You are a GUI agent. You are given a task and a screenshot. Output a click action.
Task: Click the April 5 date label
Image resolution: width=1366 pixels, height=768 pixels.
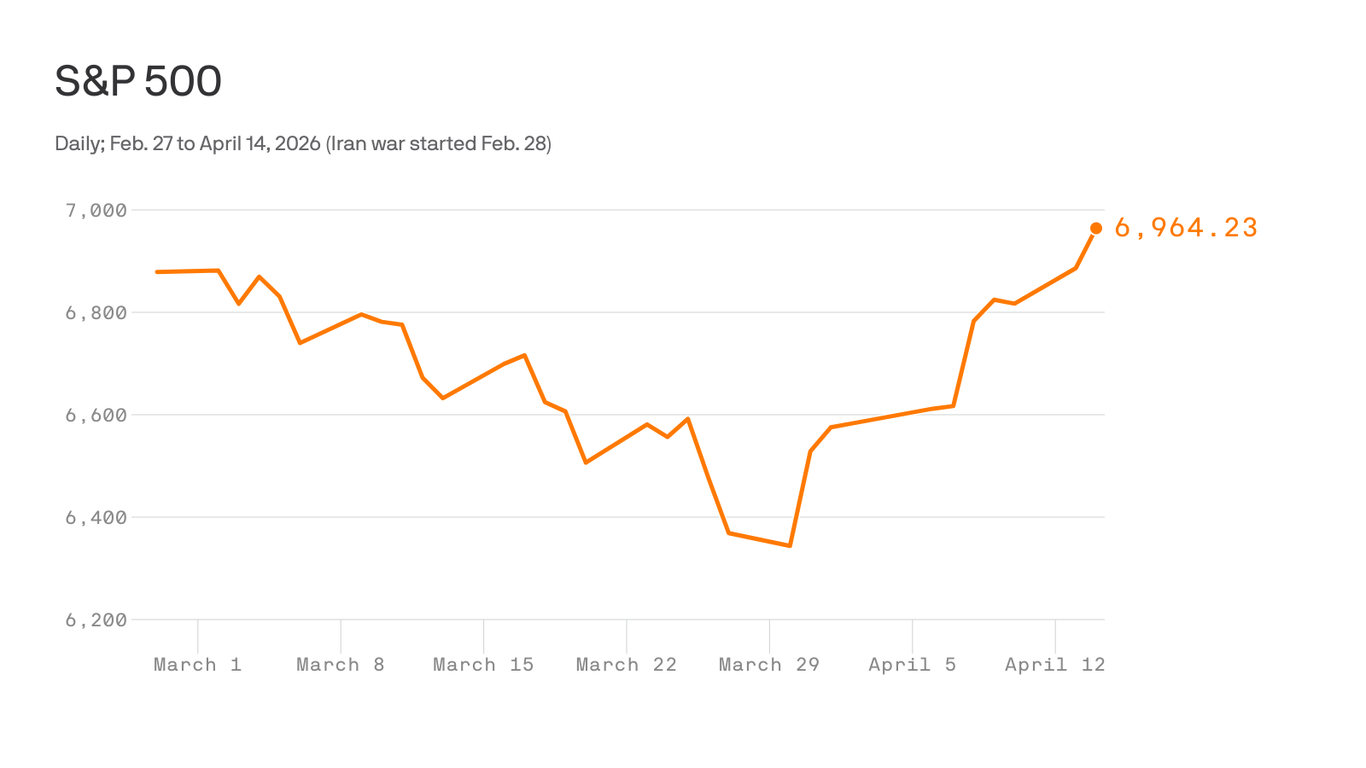[912, 665]
